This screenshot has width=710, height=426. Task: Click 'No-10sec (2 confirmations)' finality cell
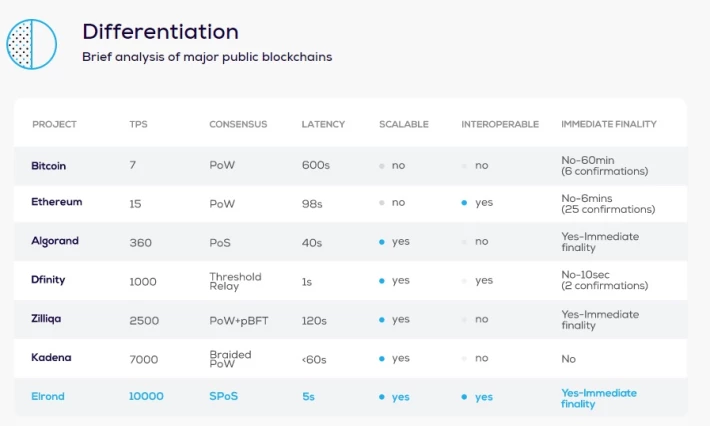tap(604, 280)
